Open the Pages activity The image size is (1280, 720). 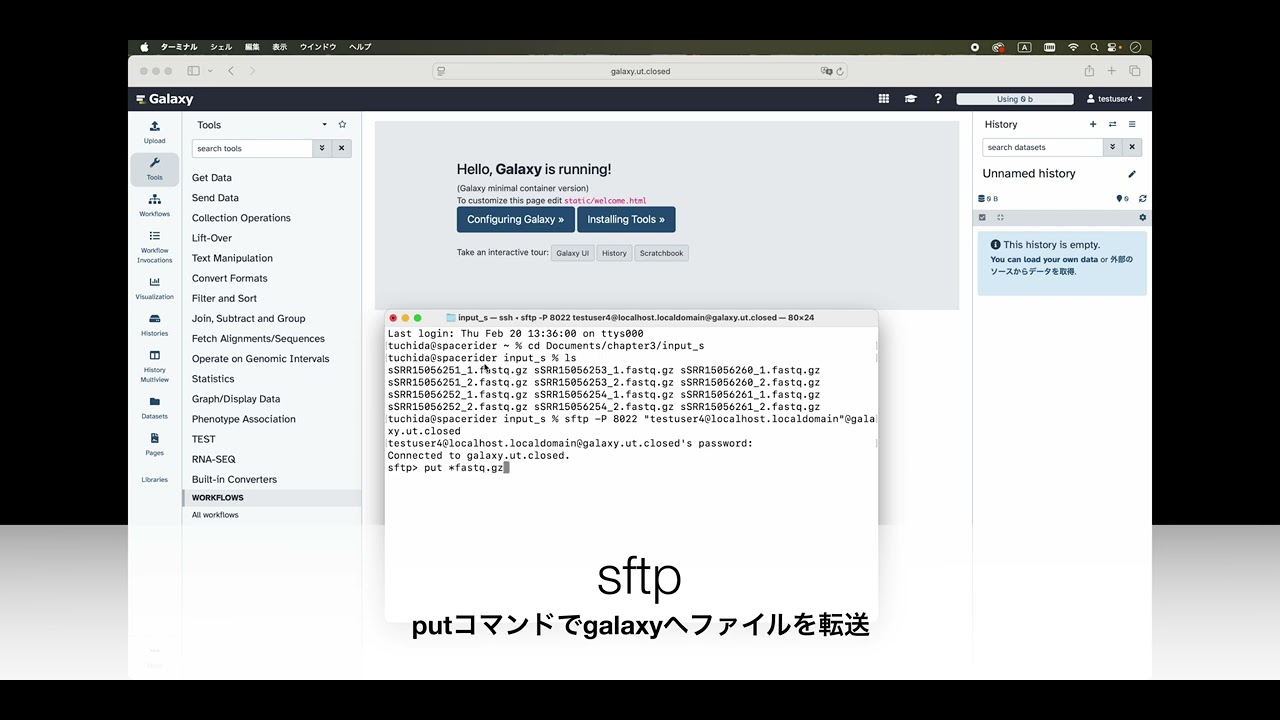(154, 444)
